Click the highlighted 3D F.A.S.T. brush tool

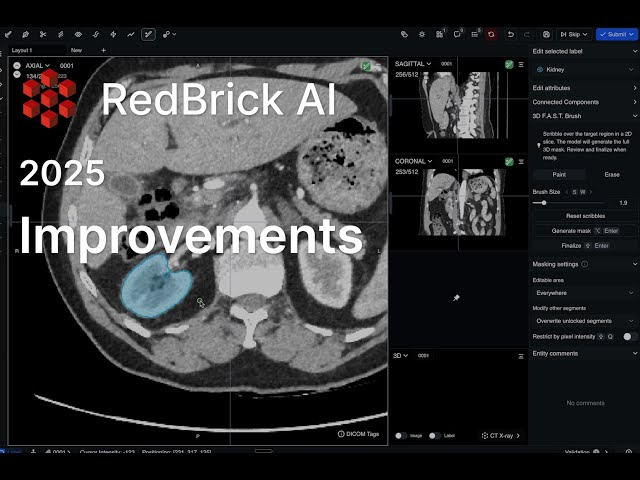148,35
